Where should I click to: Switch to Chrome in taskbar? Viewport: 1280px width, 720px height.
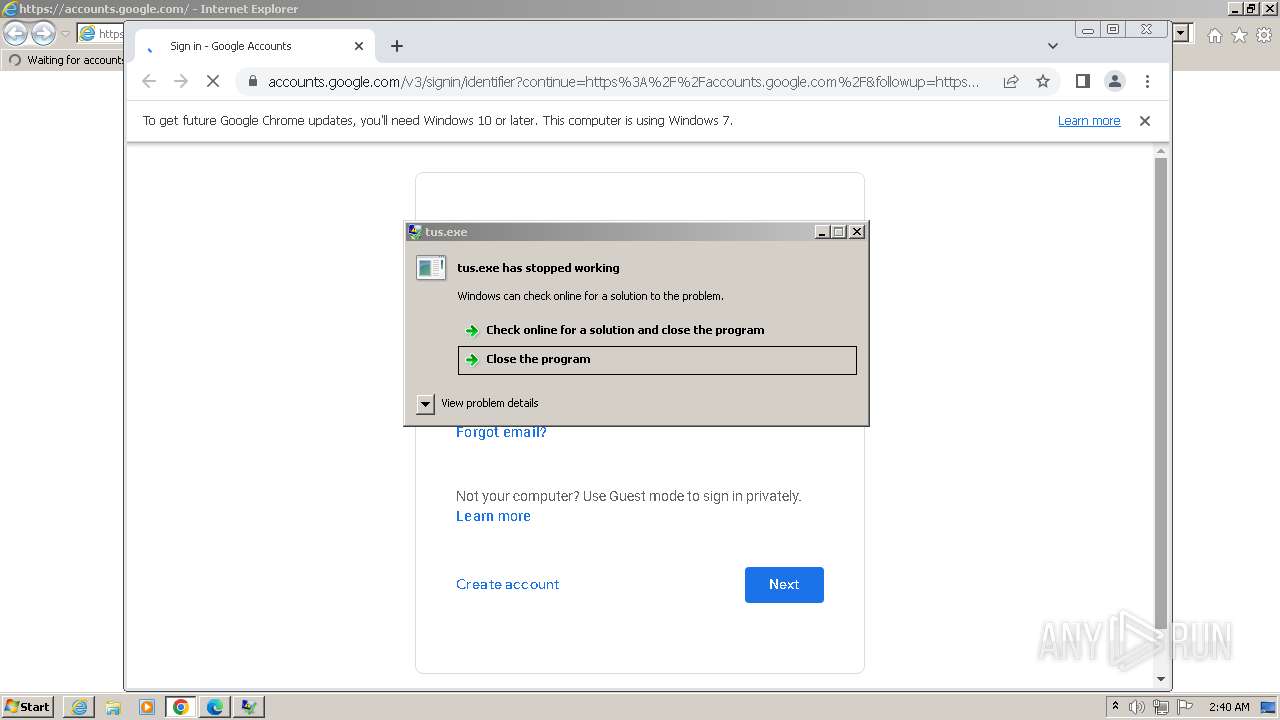pos(181,707)
